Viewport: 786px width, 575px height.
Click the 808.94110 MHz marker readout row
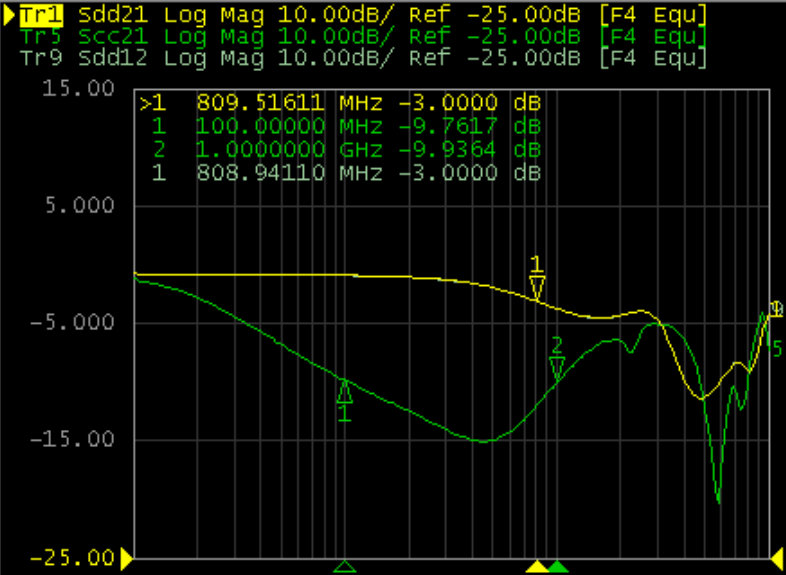pos(340,172)
